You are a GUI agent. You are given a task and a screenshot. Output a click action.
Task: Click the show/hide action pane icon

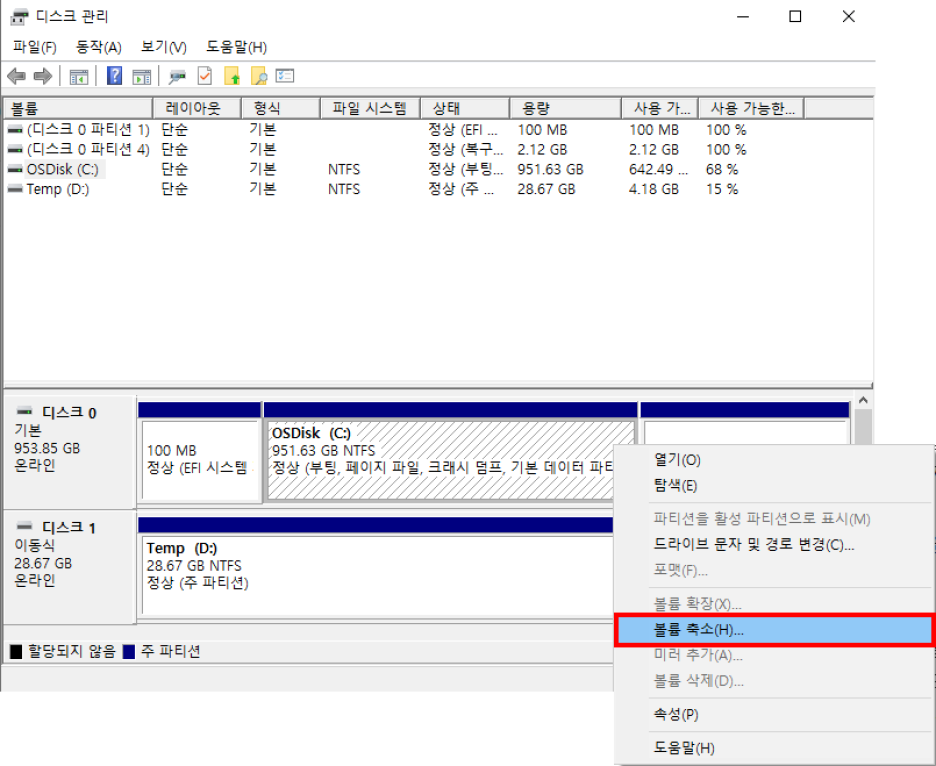coord(141,76)
